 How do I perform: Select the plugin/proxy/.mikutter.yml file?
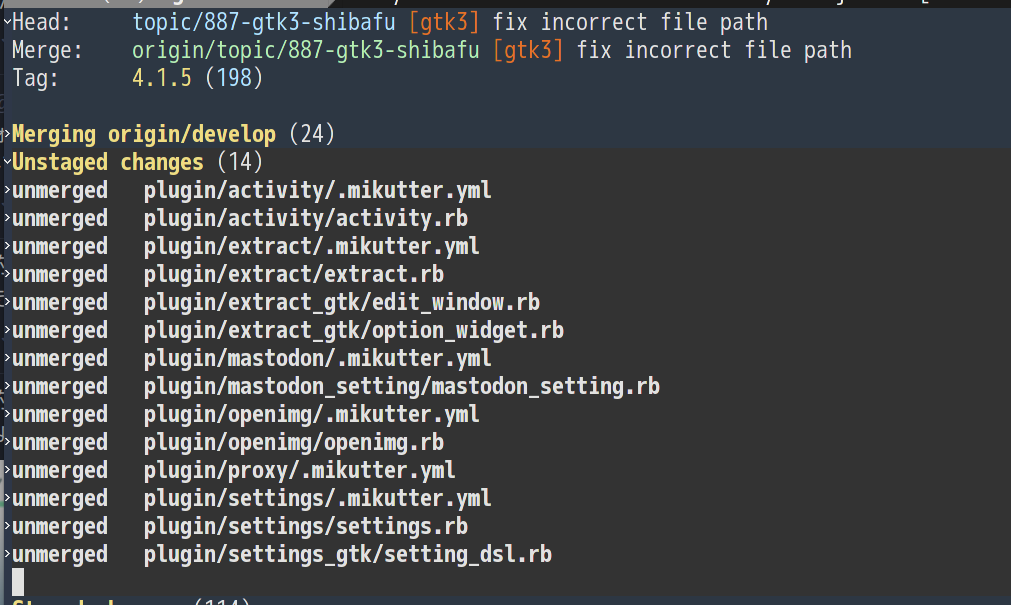tap(299, 470)
